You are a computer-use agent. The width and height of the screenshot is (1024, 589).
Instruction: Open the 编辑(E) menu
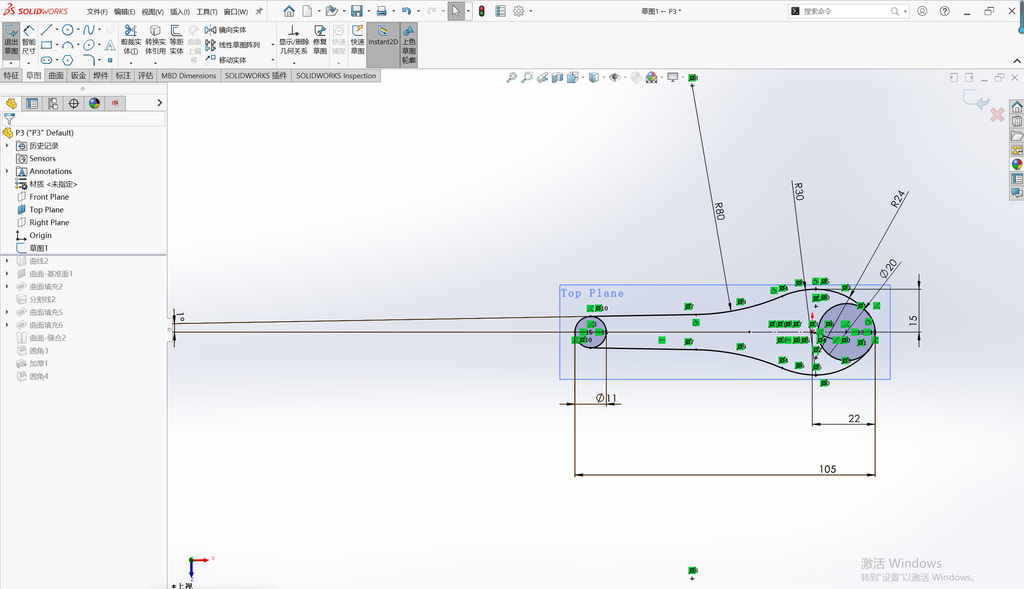tap(125, 12)
